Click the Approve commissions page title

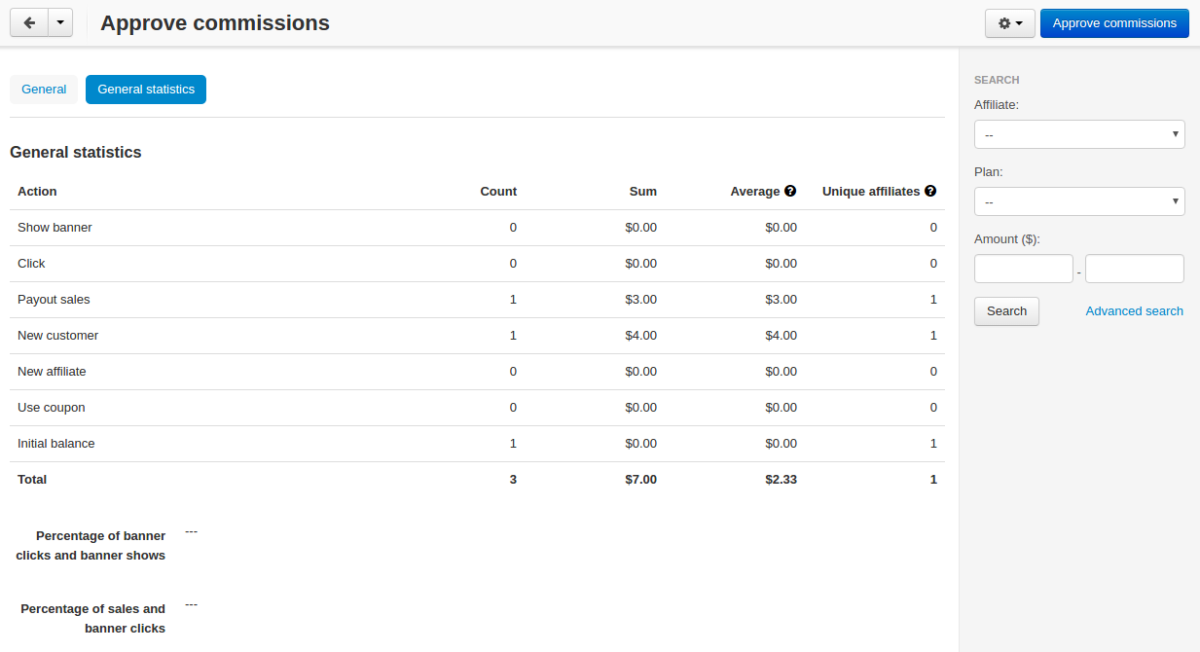tap(215, 22)
